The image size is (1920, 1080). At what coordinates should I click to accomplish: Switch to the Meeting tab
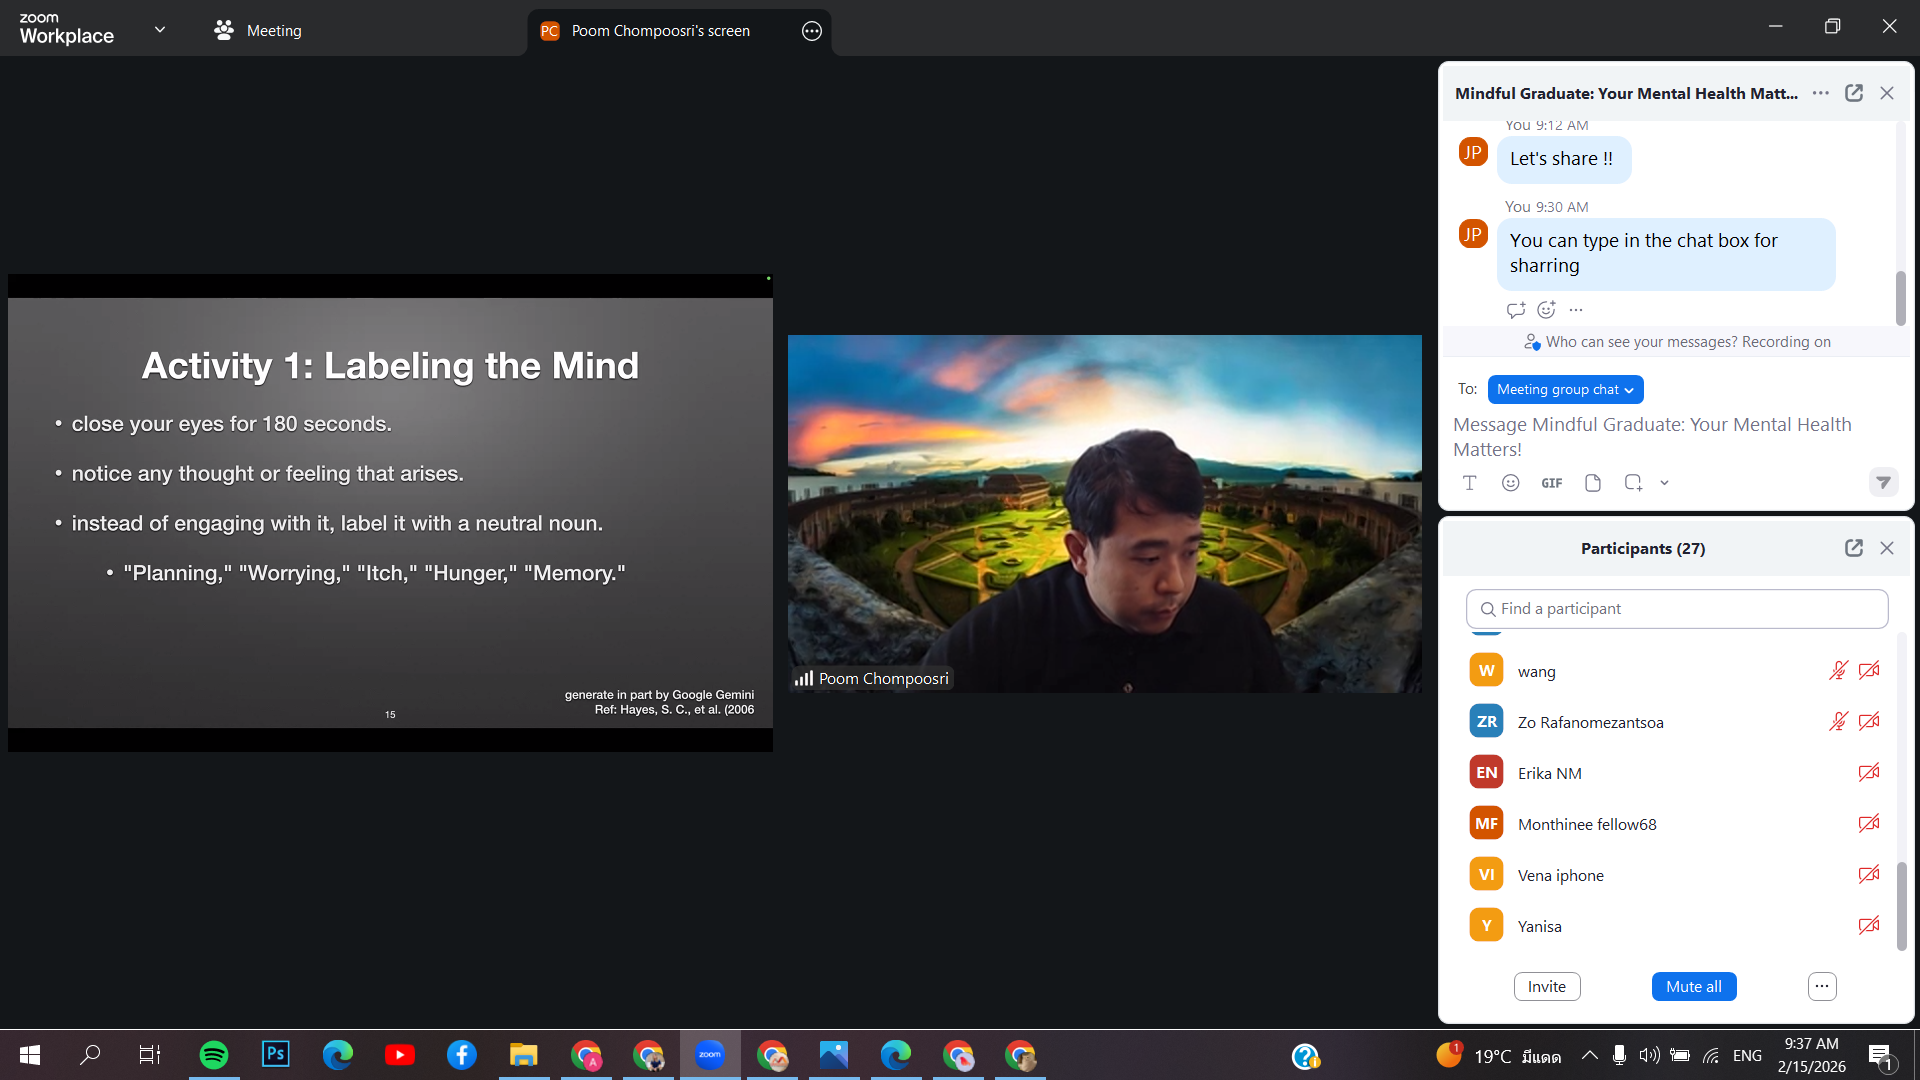pyautogui.click(x=258, y=31)
